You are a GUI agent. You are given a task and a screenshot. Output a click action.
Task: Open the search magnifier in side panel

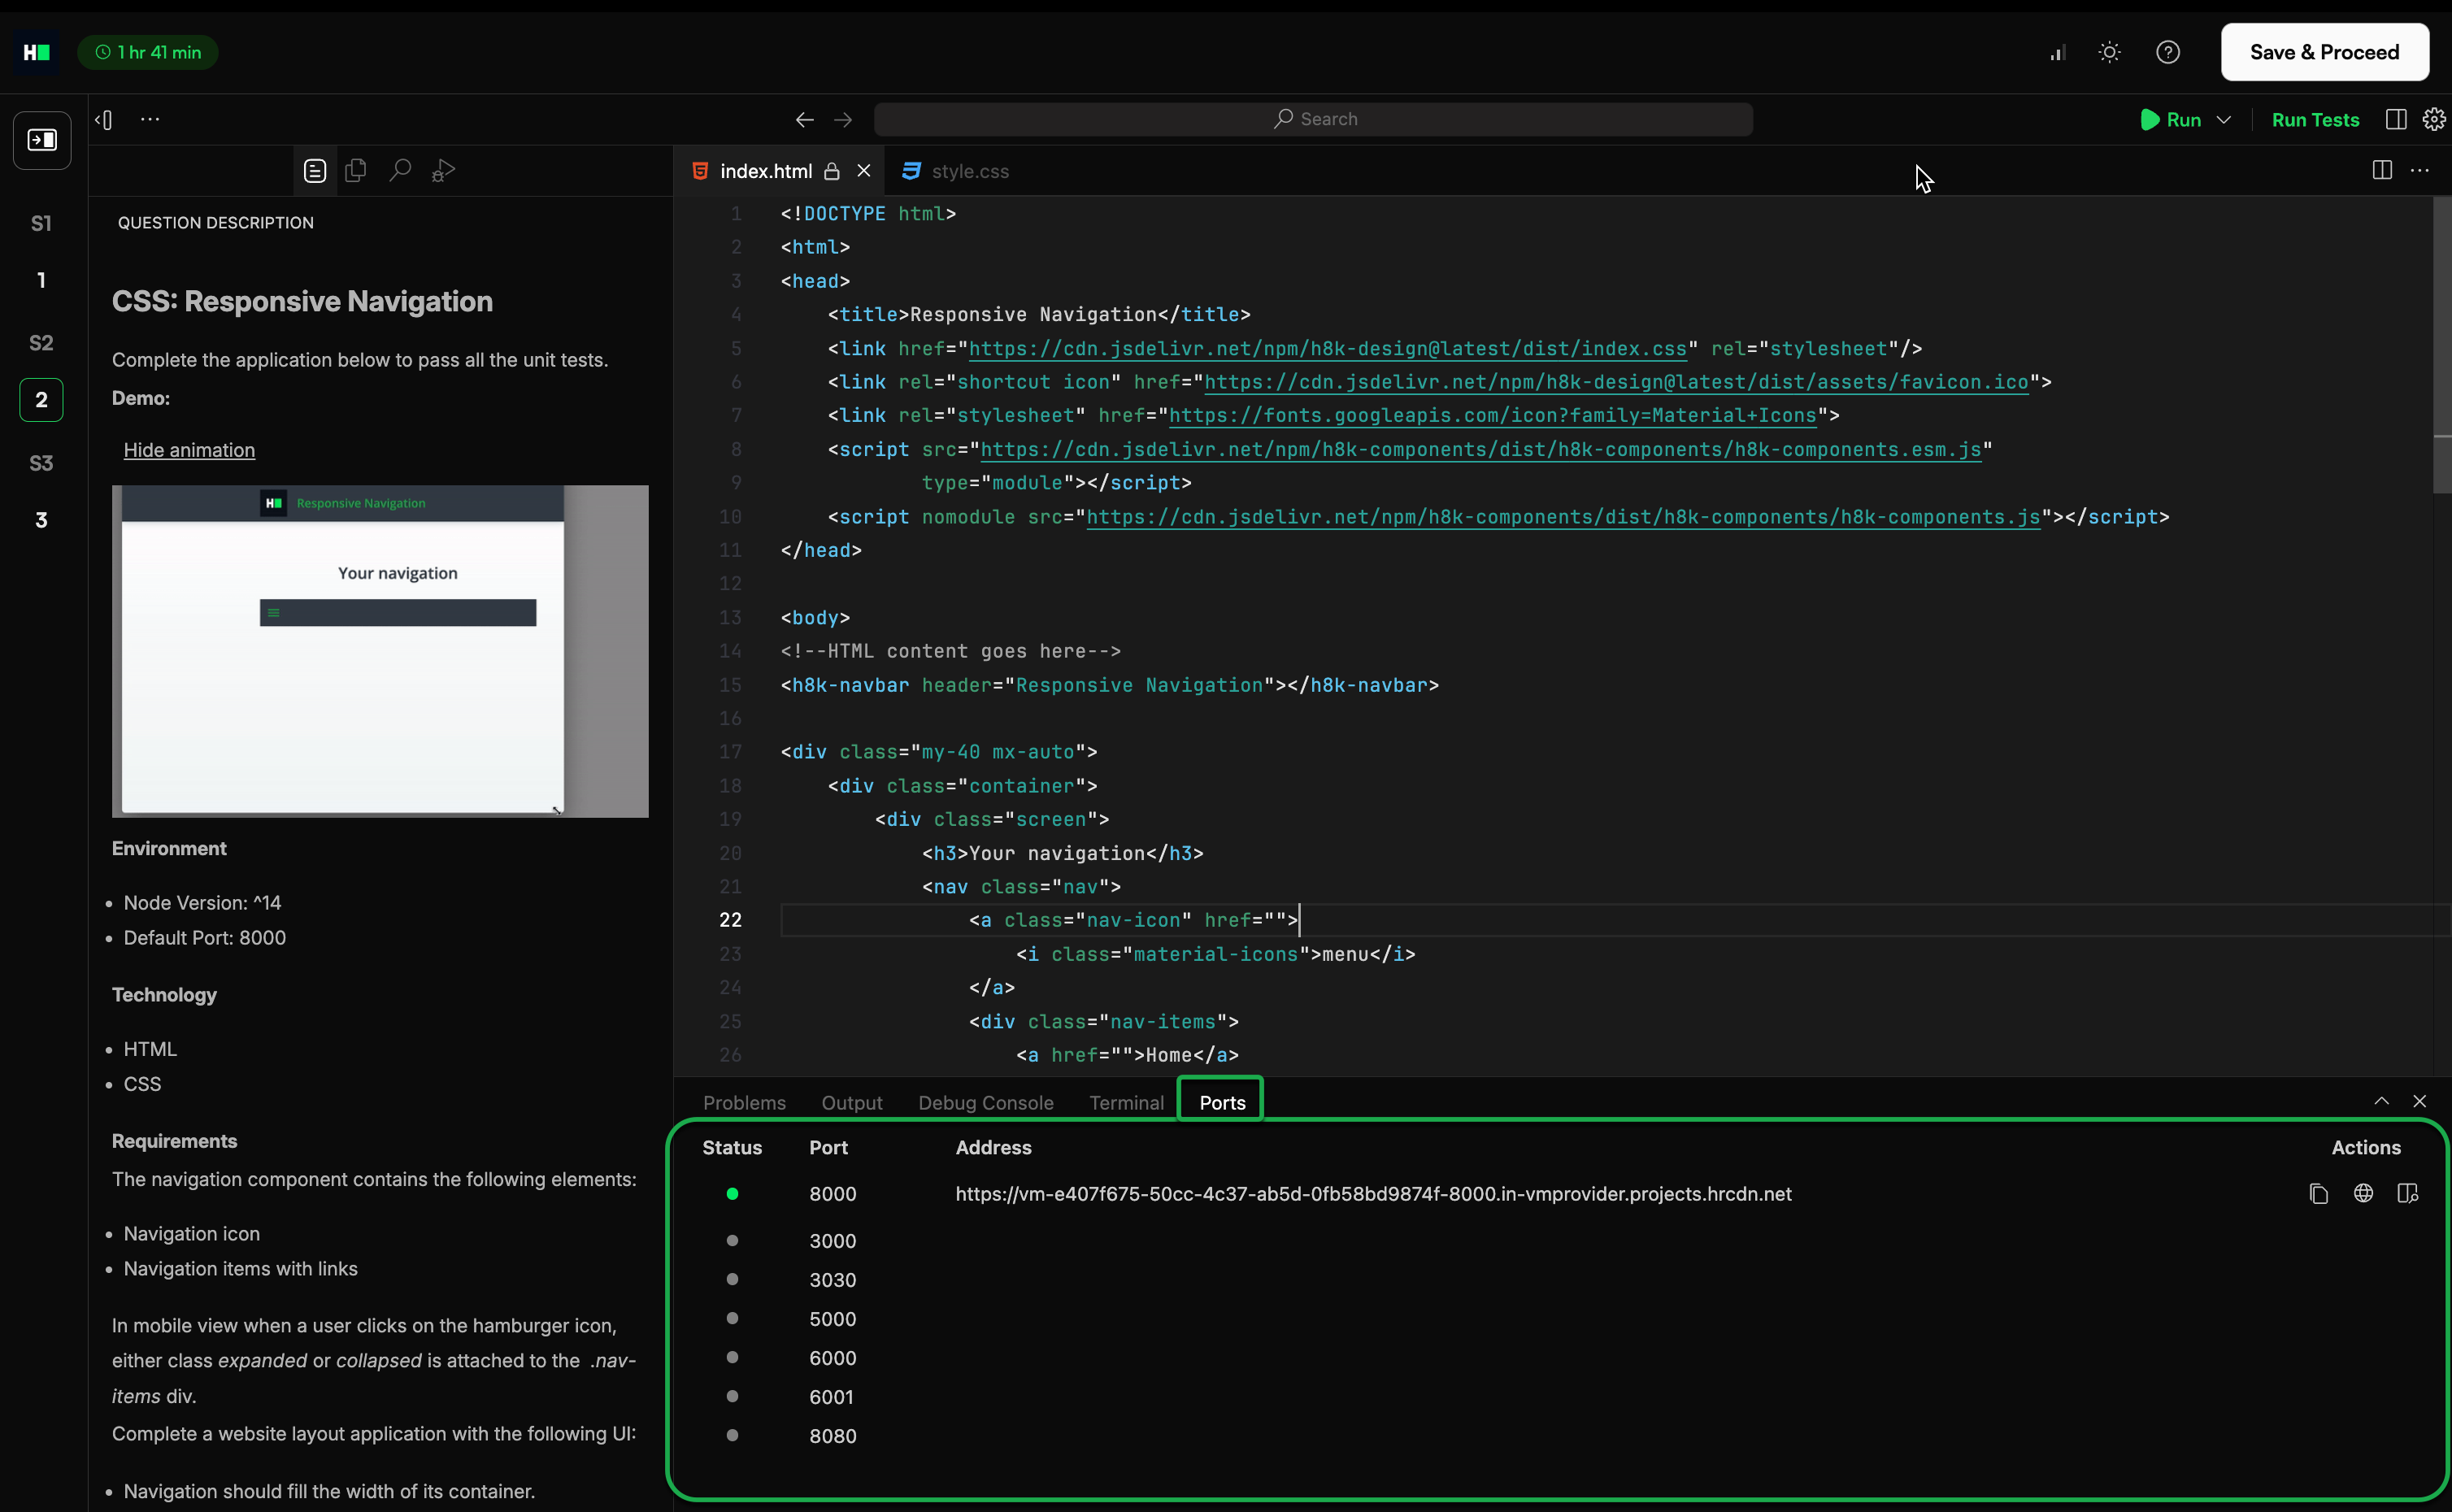point(400,171)
